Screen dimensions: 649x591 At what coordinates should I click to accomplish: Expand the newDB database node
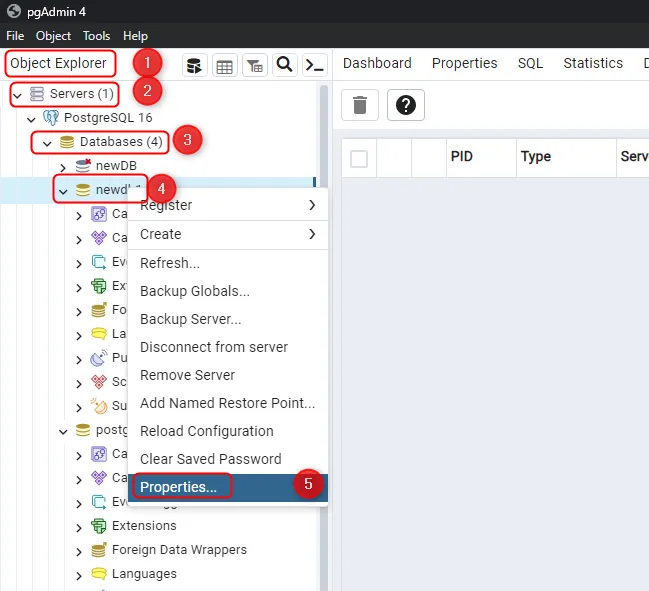[x=63, y=166]
